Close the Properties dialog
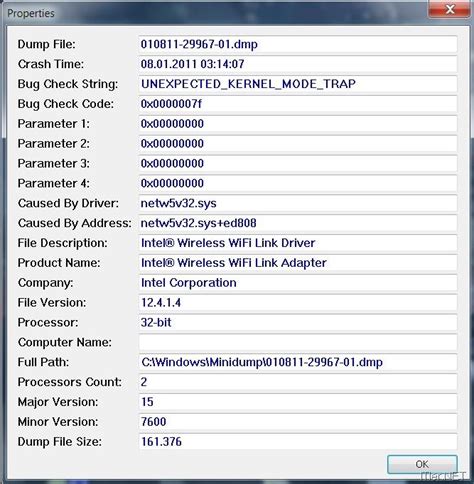474x484 pixels. (x=450, y=10)
